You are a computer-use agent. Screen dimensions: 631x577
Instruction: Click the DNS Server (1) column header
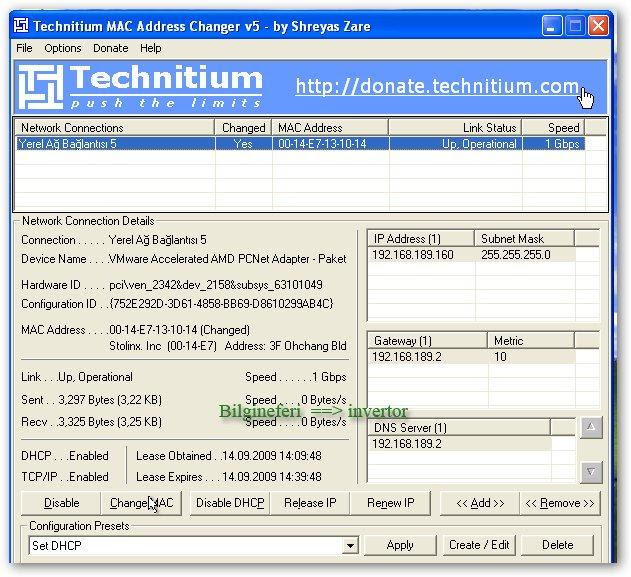click(459, 427)
